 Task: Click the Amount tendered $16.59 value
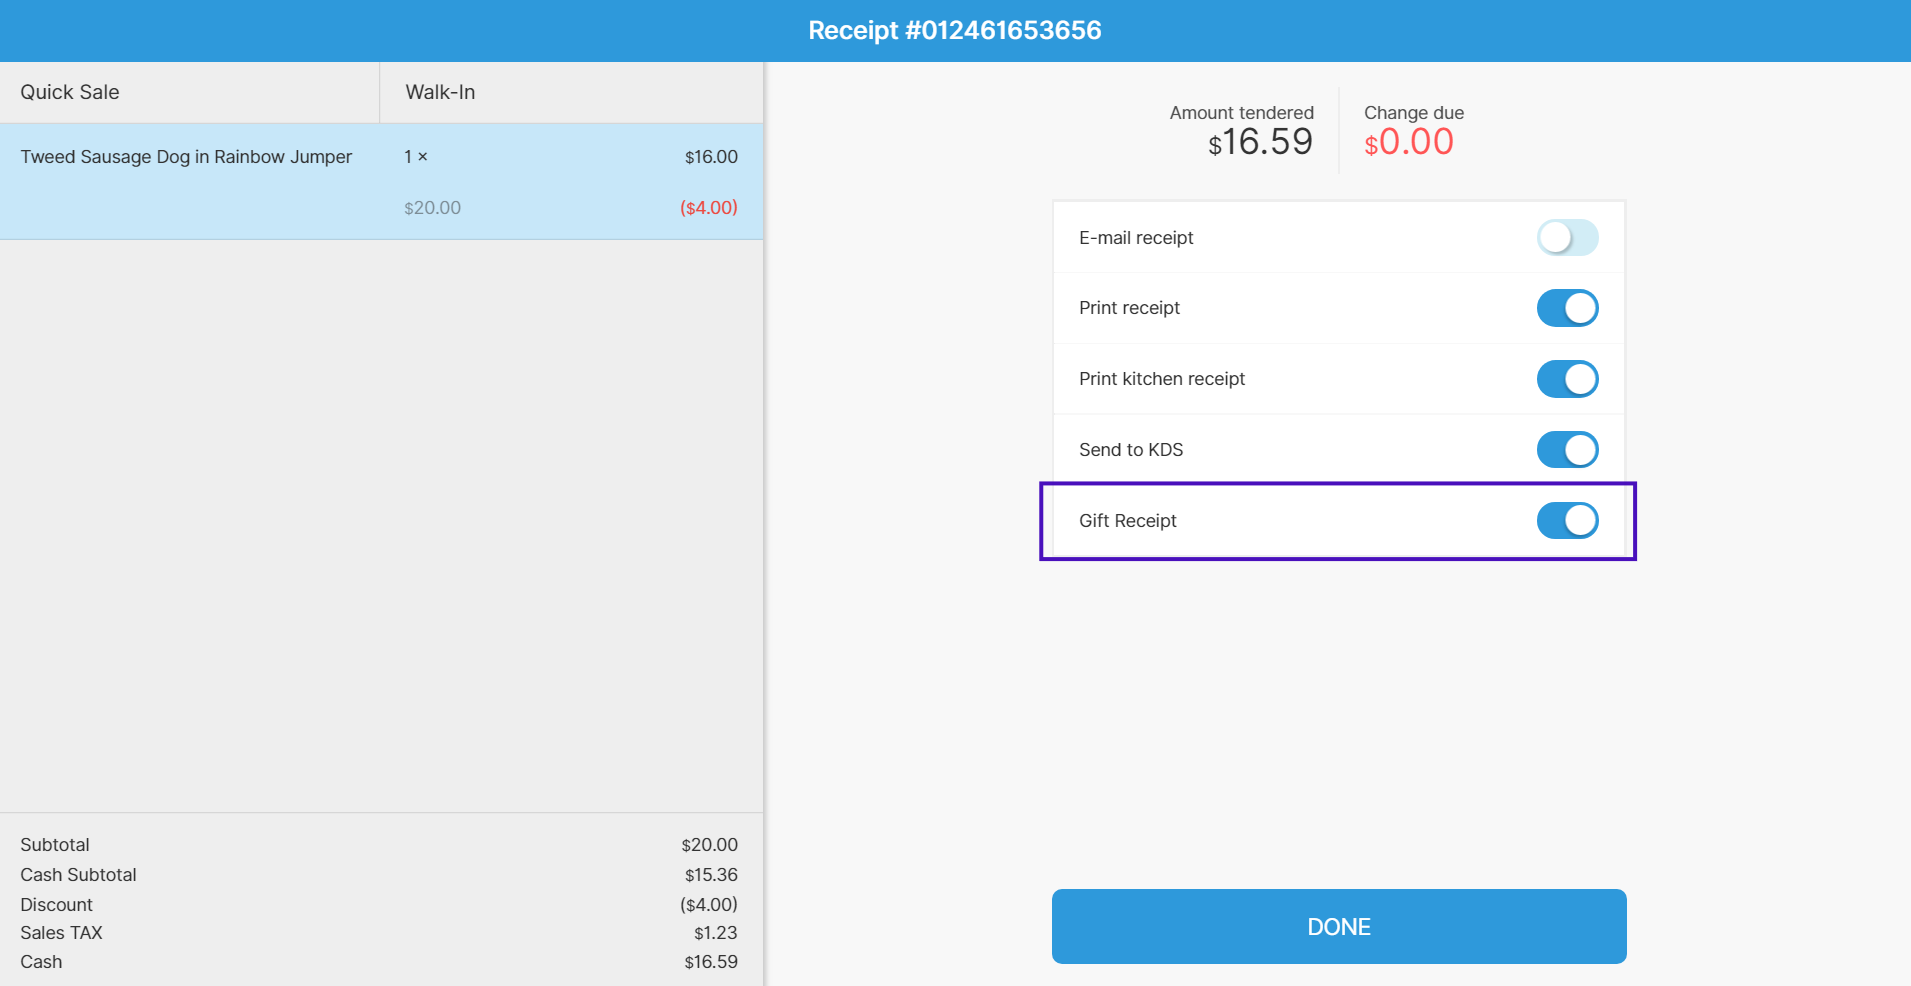pos(1260,142)
